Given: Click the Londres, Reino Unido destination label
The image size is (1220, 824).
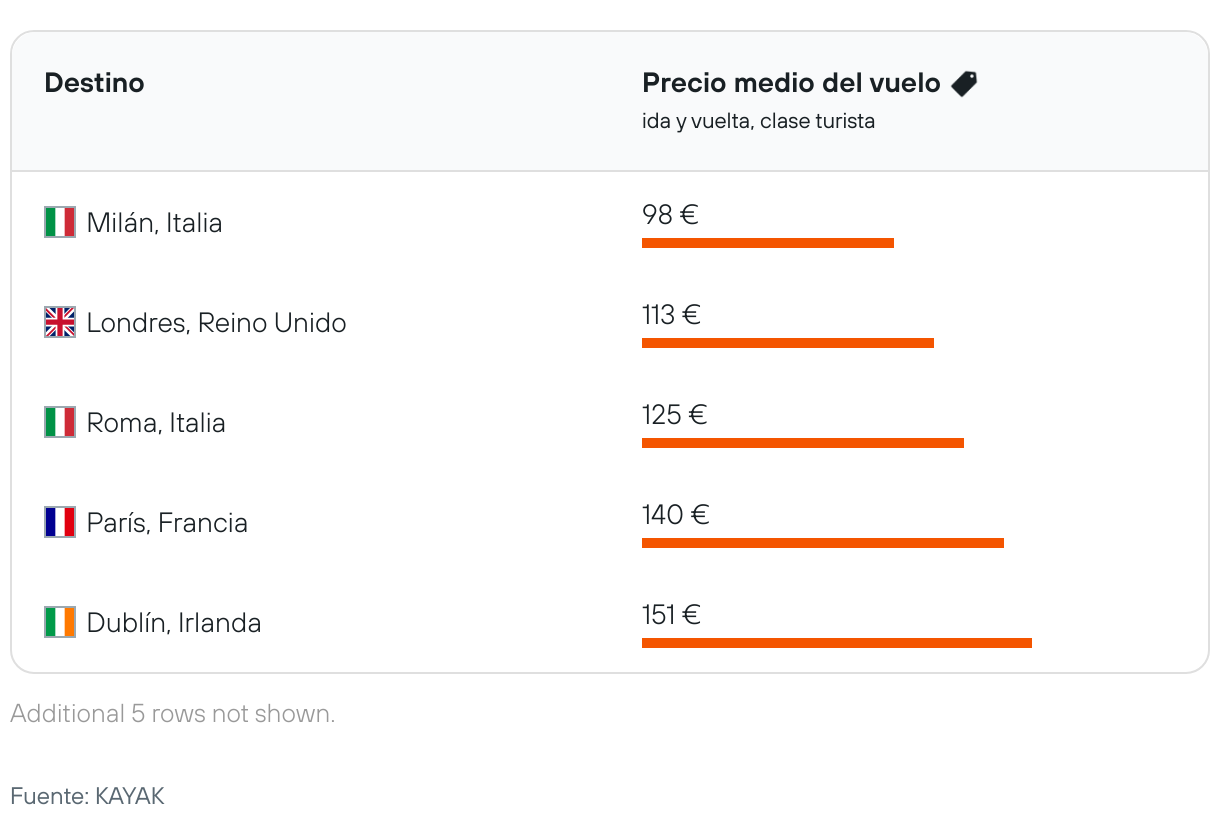Looking at the screenshot, I should click(216, 322).
